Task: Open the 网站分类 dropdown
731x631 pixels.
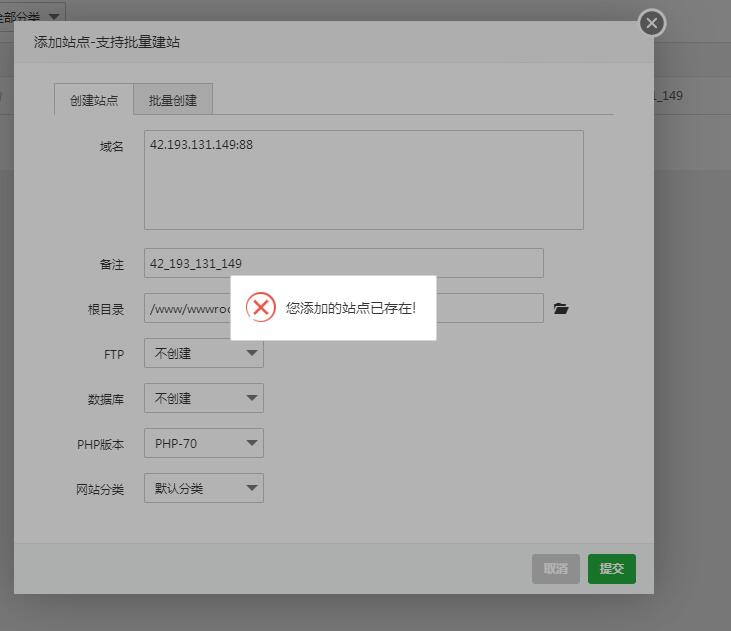Action: [204, 488]
